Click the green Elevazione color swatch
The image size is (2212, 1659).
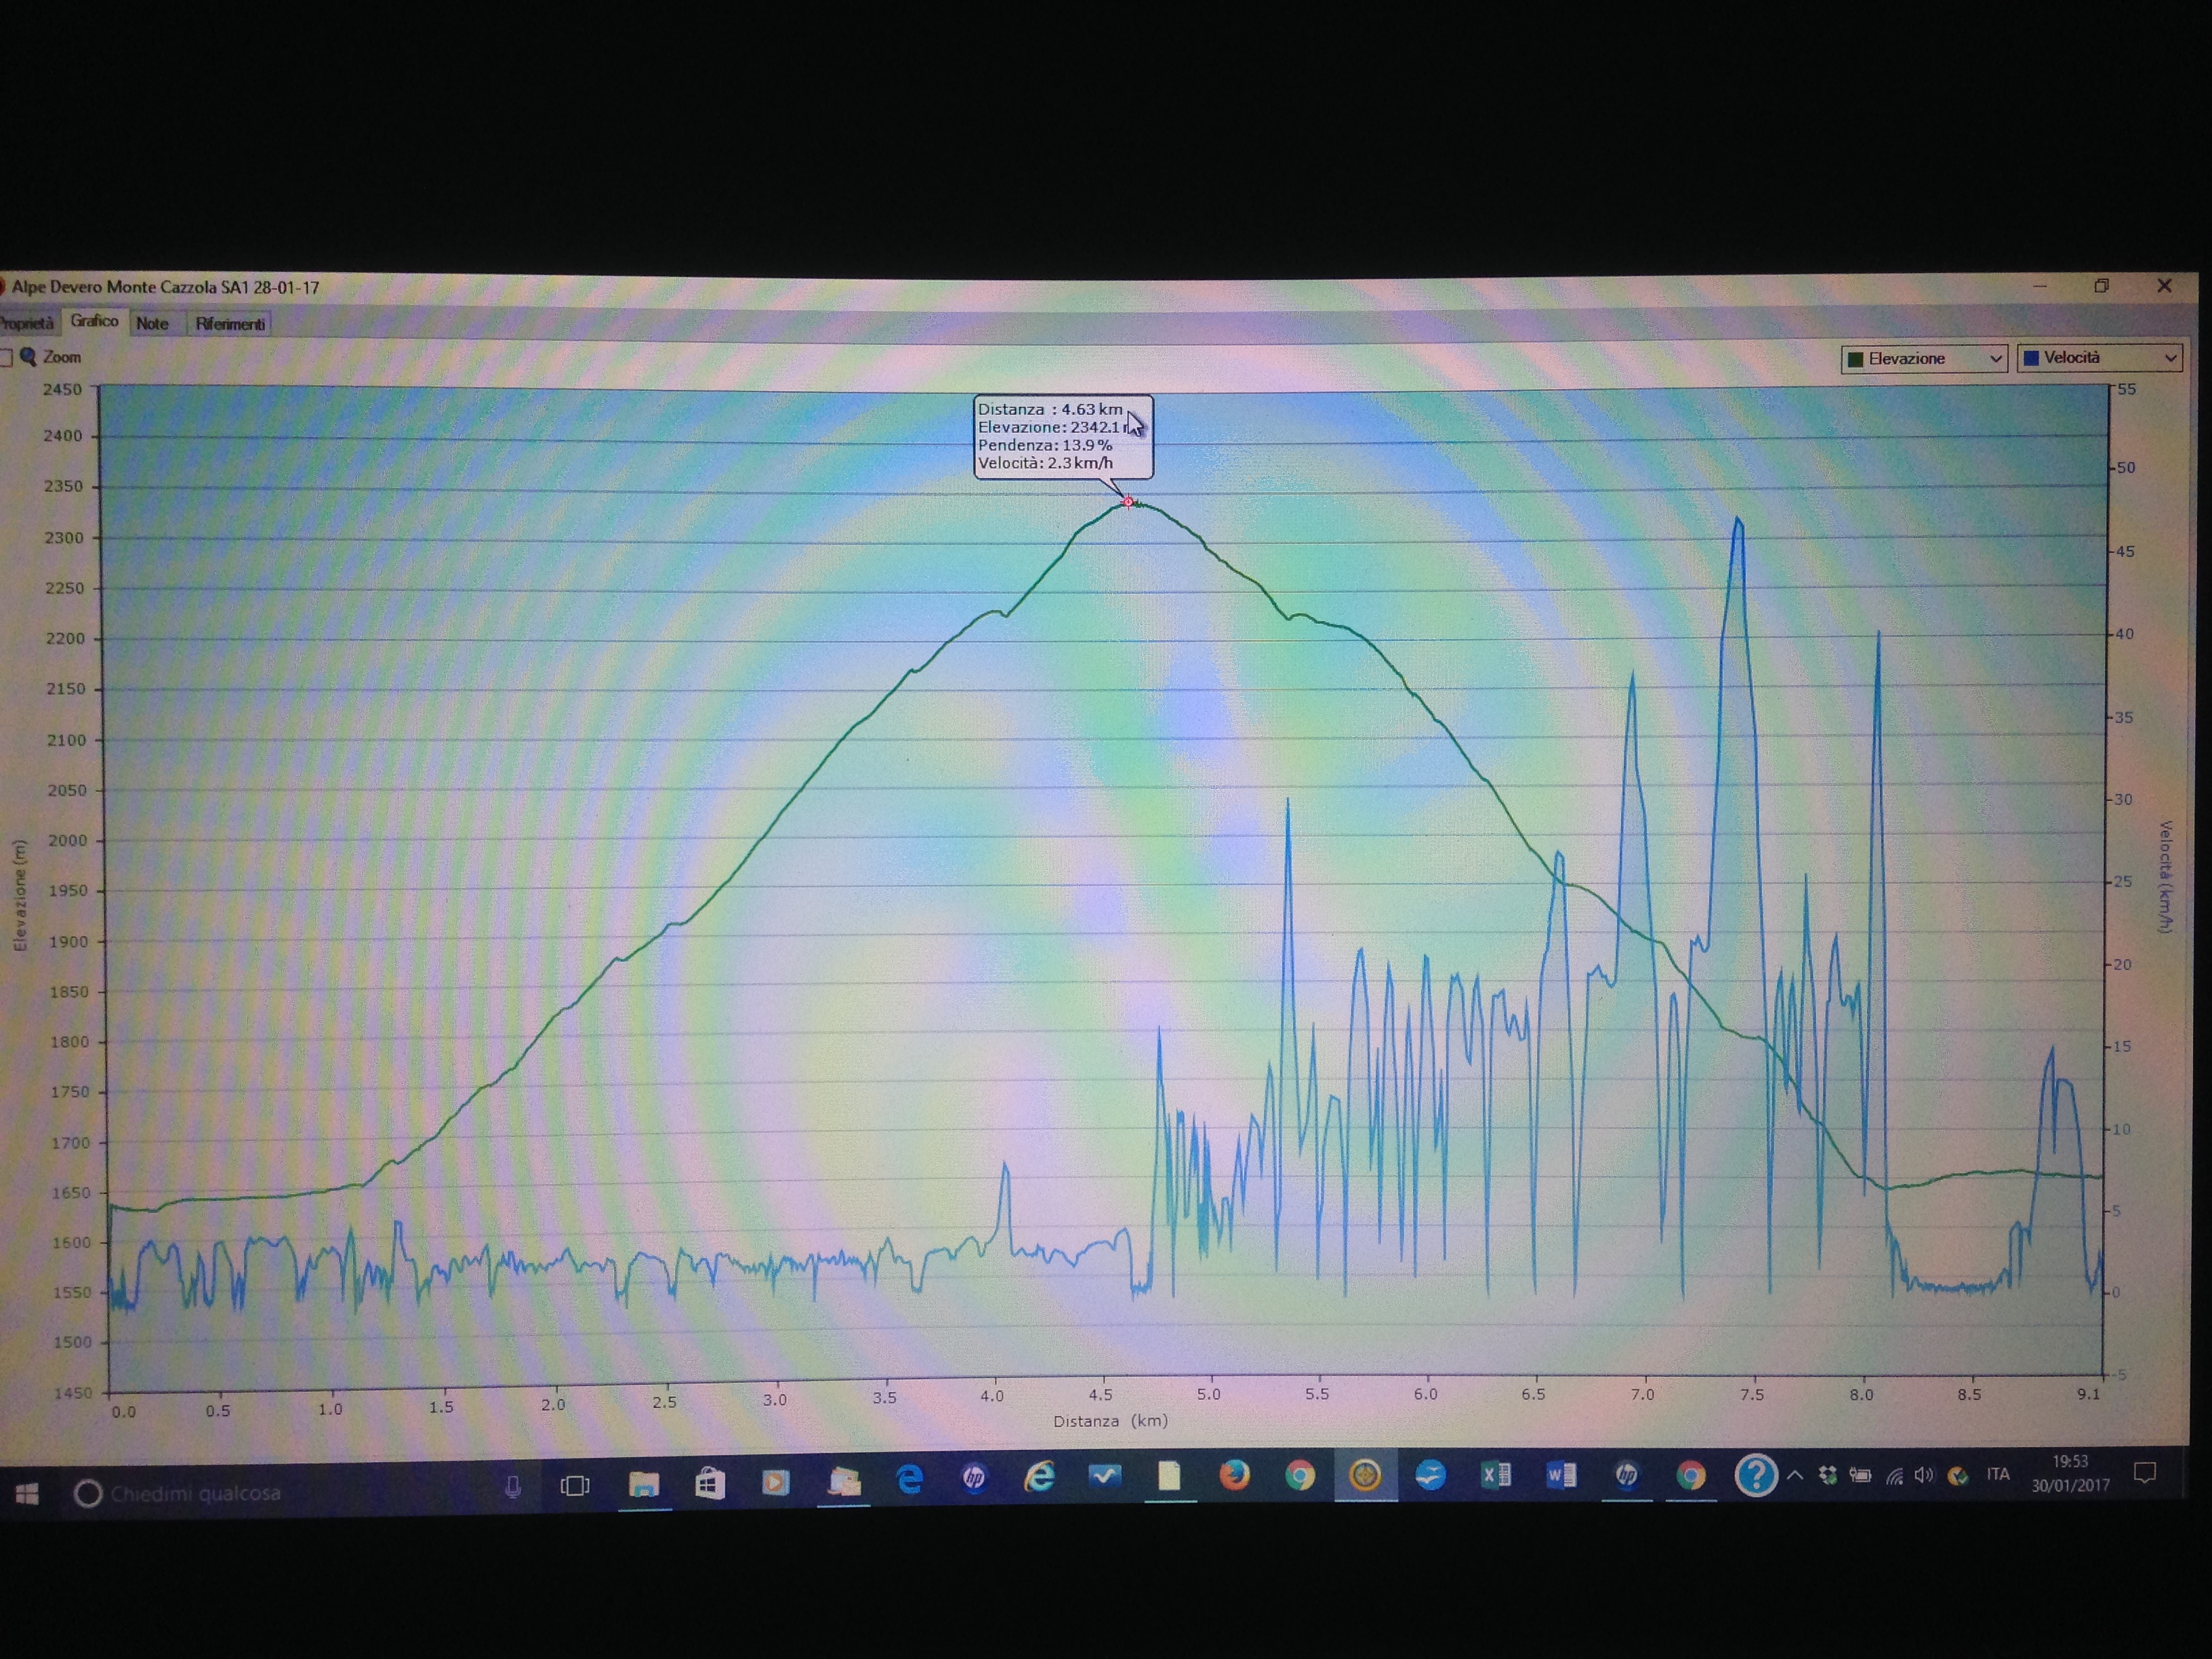(x=1855, y=359)
